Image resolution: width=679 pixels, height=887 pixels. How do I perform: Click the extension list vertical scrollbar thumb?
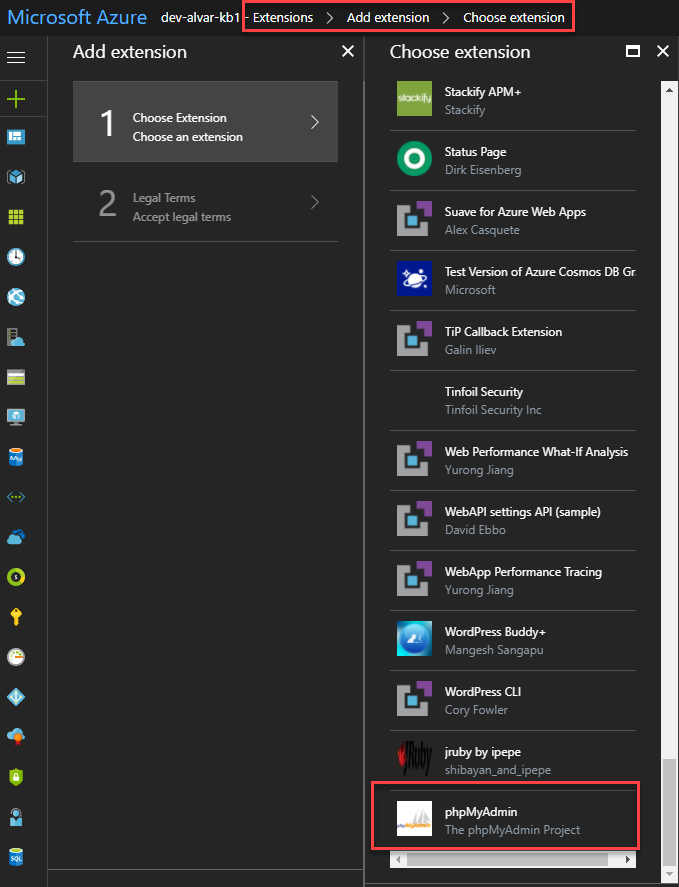coord(669,812)
